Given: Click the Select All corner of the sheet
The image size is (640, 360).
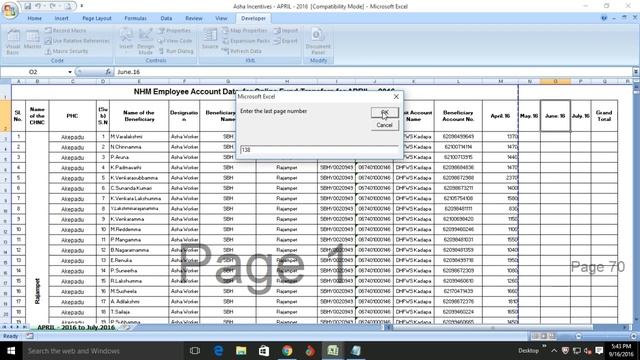Looking at the screenshot, I should pos(5,81).
